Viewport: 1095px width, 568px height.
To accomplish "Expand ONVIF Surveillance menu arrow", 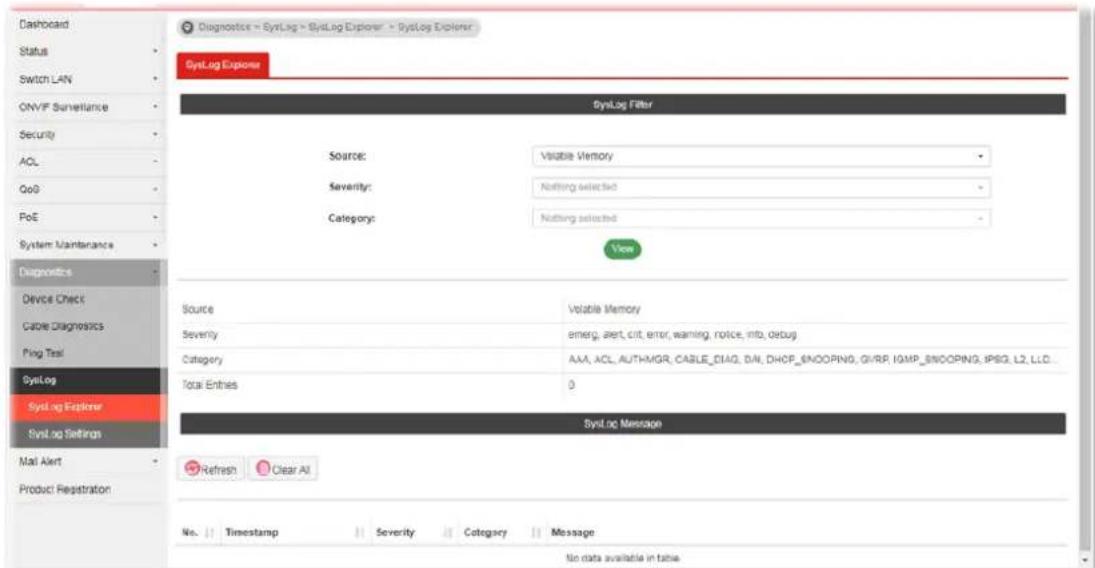I will (154, 107).
